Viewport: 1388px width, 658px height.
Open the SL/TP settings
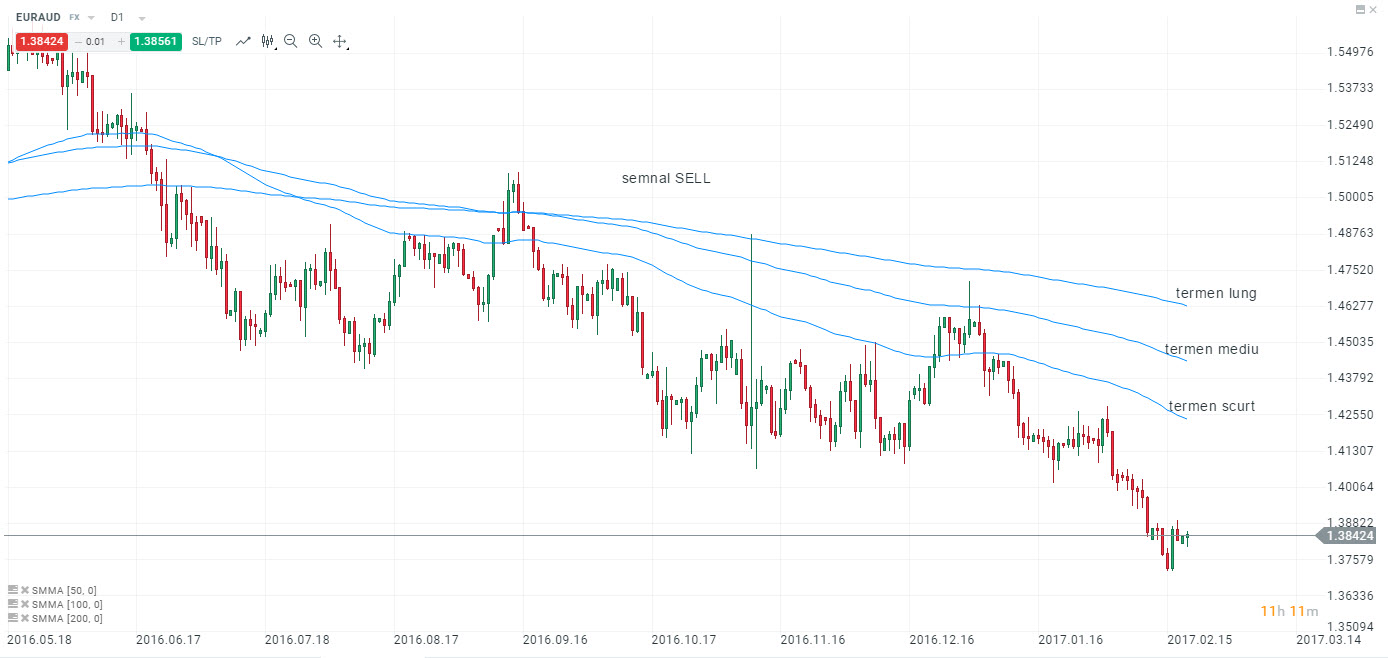pyautogui.click(x=206, y=40)
